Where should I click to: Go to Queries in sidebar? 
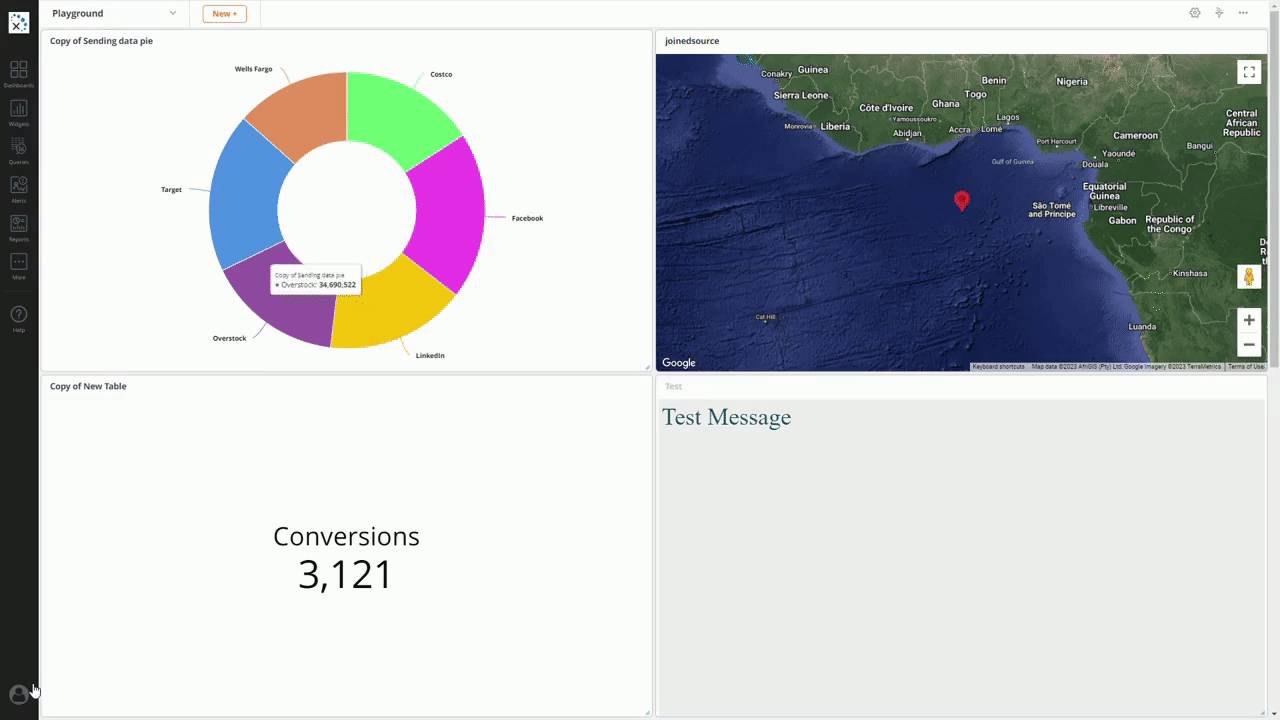tap(18, 150)
